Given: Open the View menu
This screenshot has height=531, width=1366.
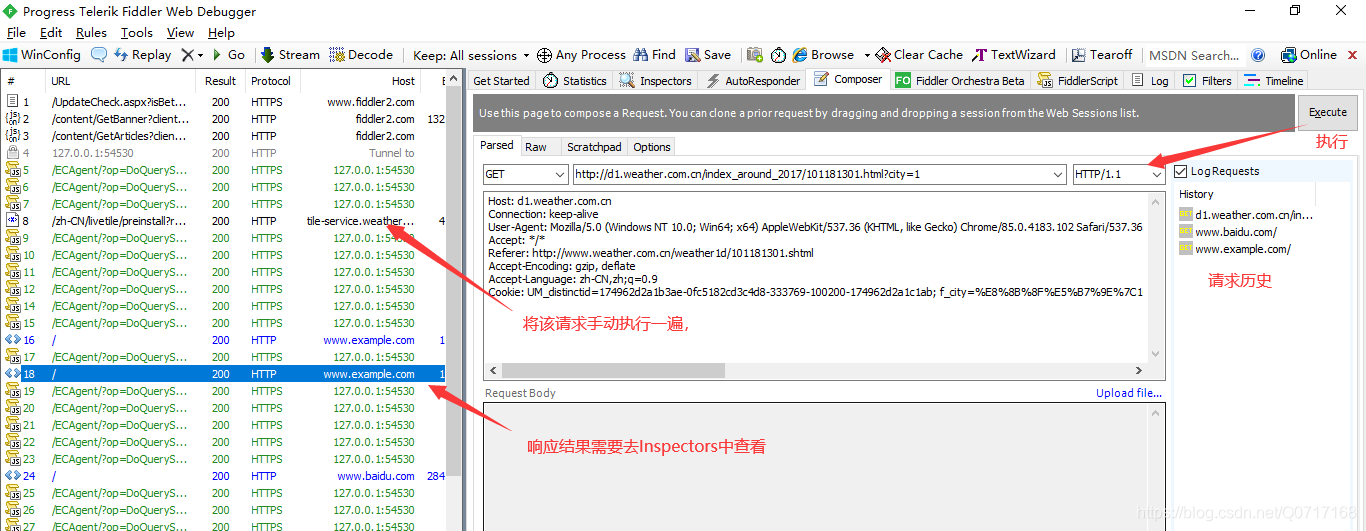Looking at the screenshot, I should click(181, 33).
